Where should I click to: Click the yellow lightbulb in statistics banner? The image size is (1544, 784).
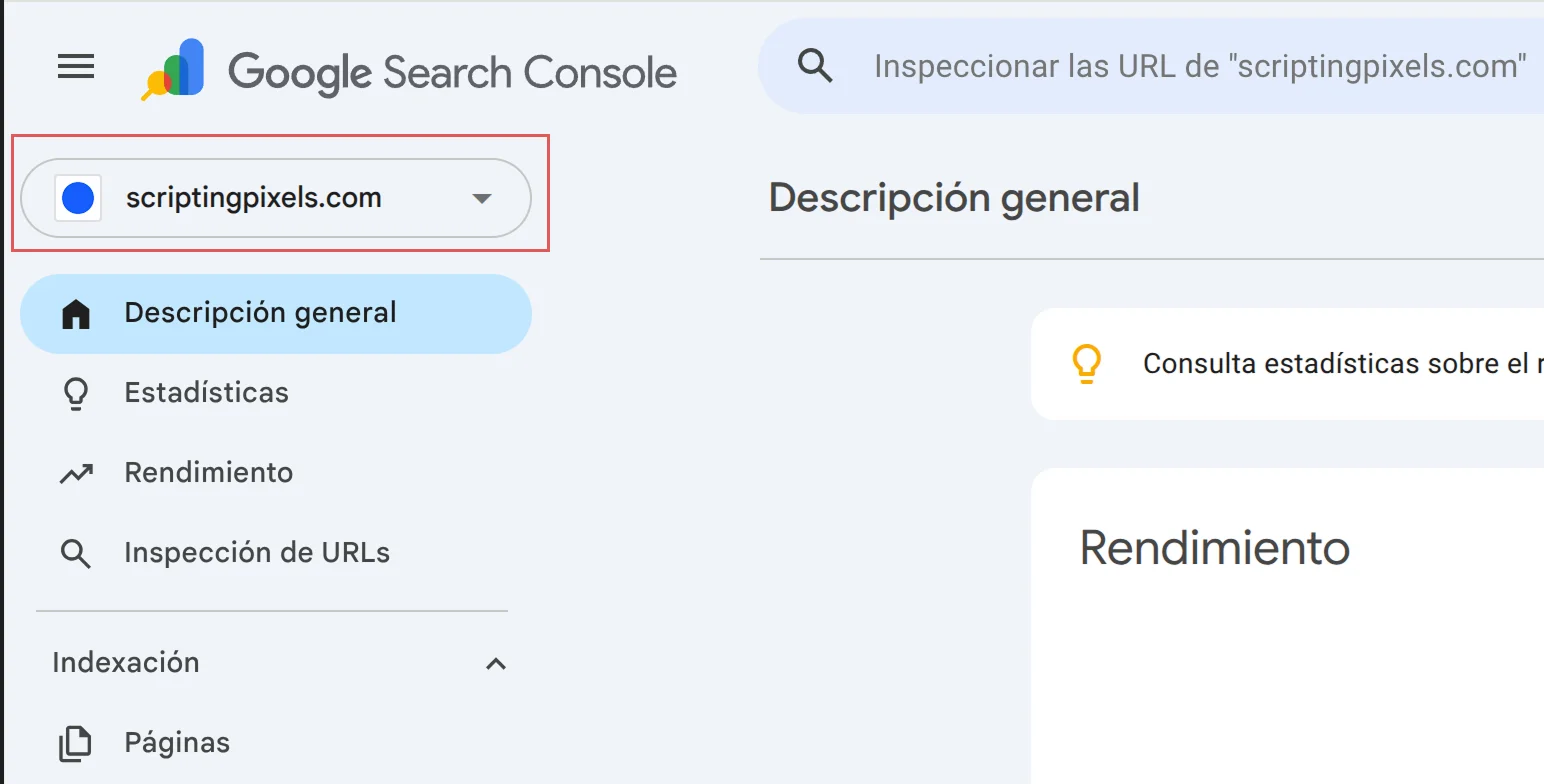click(x=1087, y=364)
